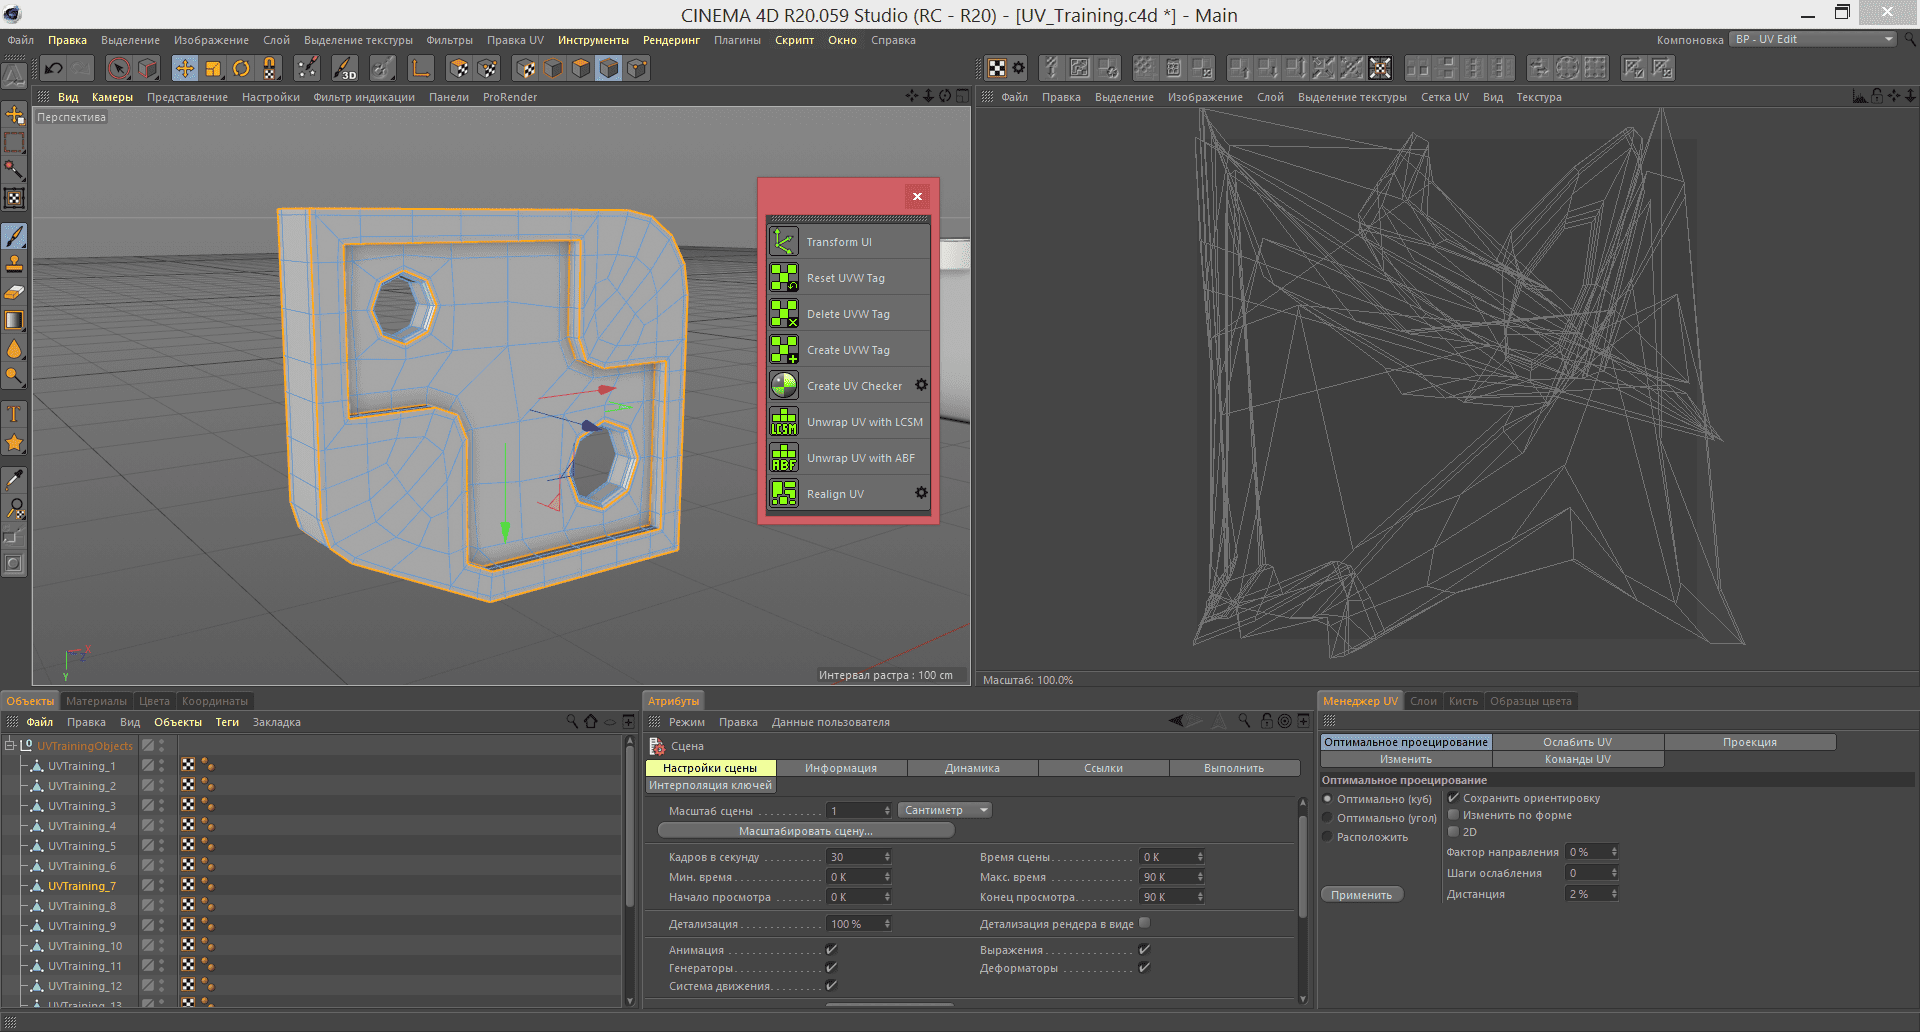Toggle Деформаторы checkbox
Viewport: 1920px width, 1032px height.
click(1144, 968)
